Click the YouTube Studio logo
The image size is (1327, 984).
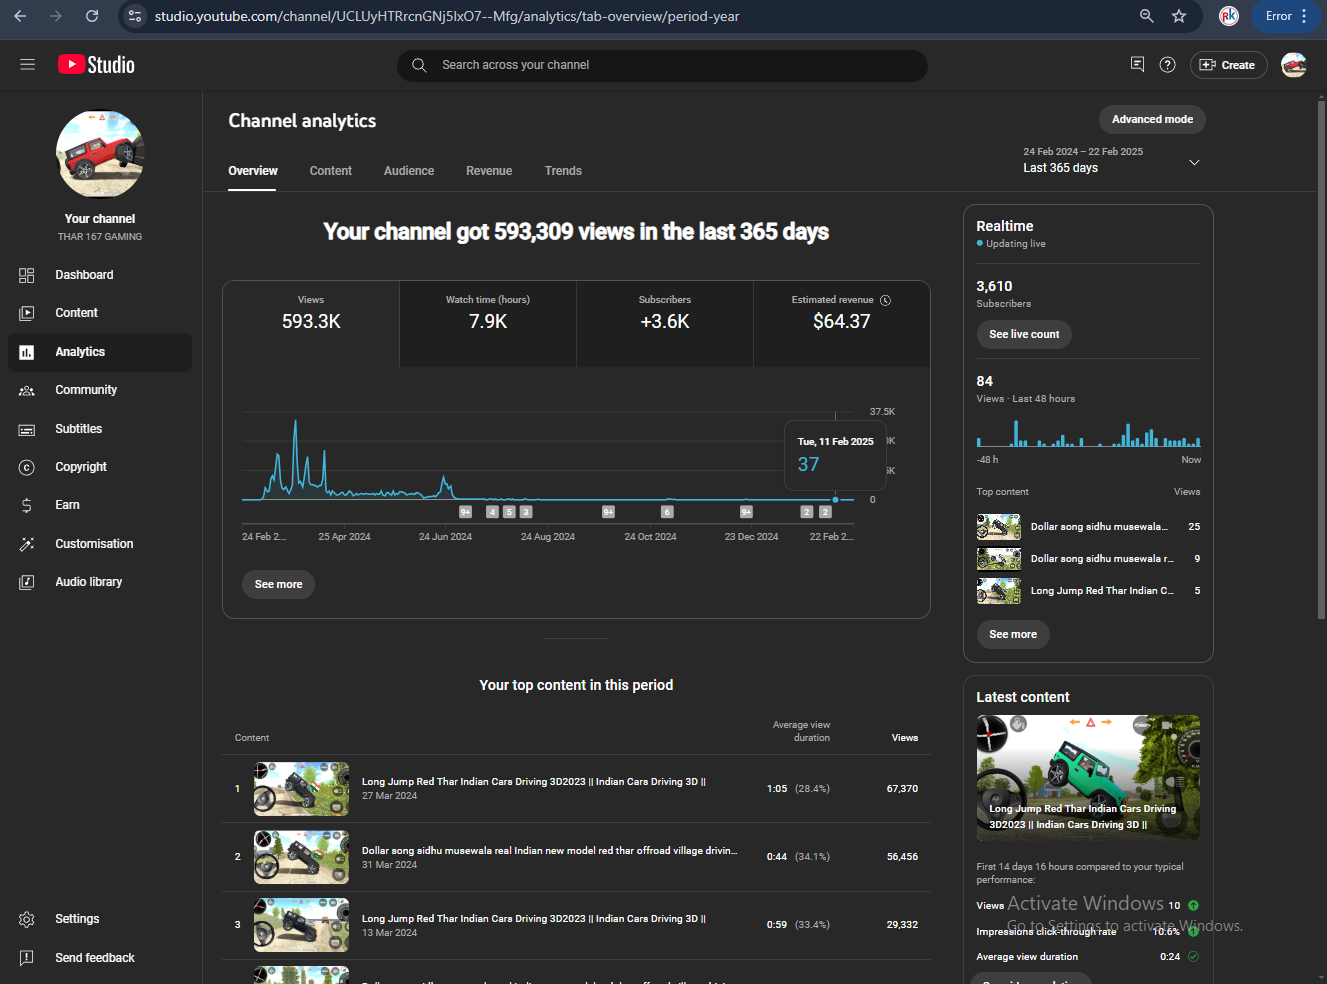tap(96, 65)
